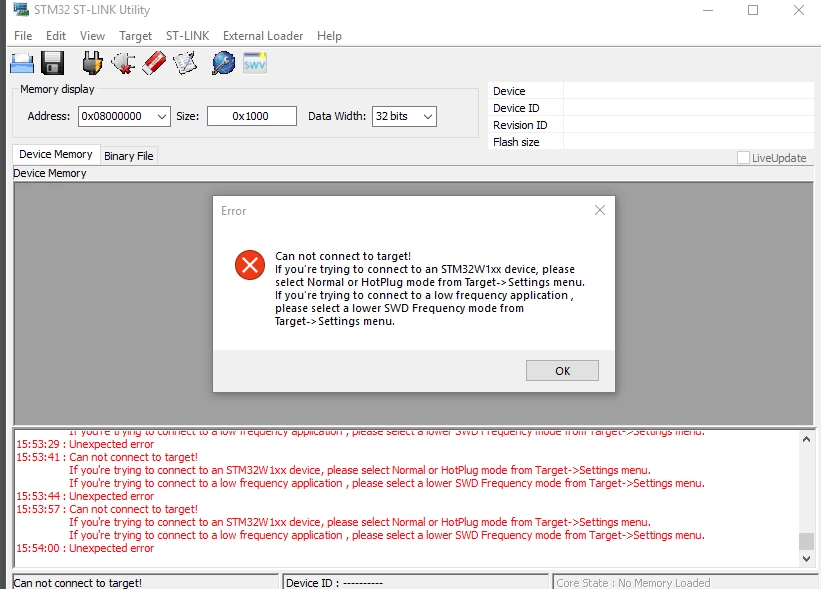Switch to the Device Memory tab
Image resolution: width=822 pixels, height=589 pixels.
[56, 155]
